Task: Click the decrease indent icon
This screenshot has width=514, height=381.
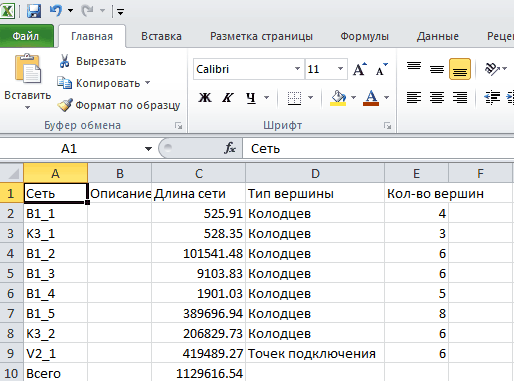Action: pyautogui.click(x=492, y=98)
